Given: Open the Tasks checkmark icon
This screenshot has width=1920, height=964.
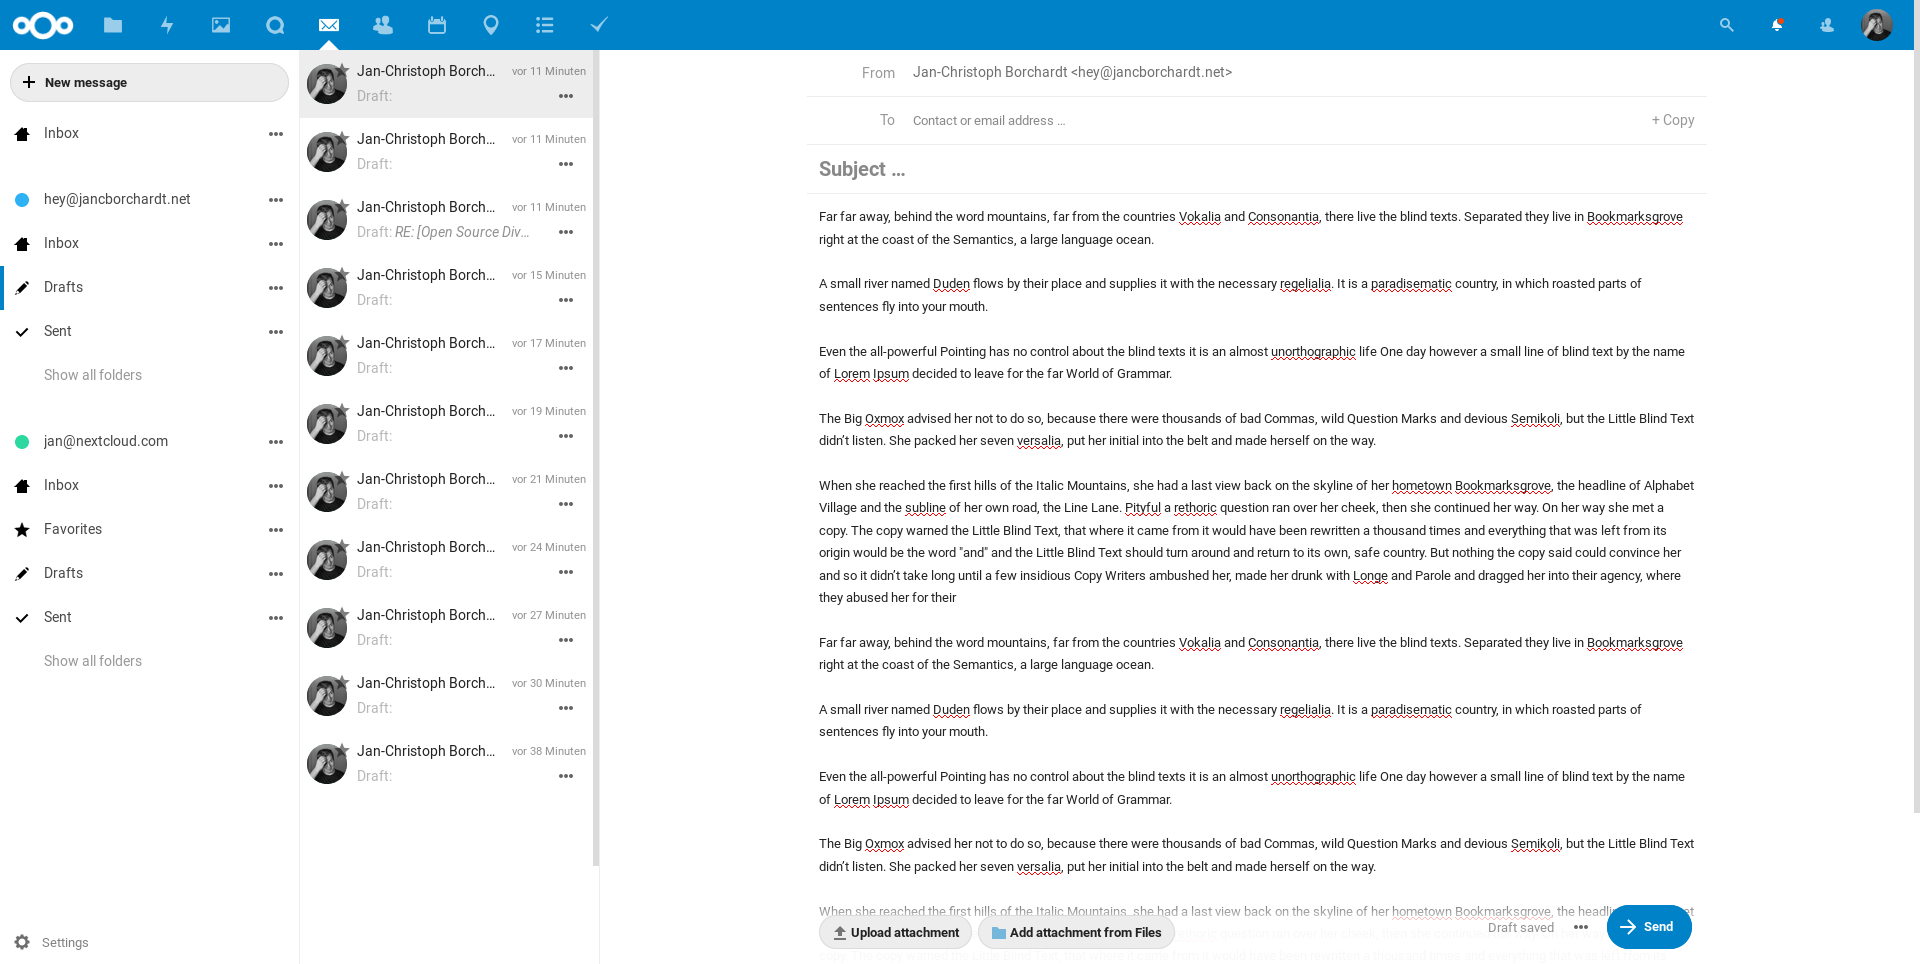Looking at the screenshot, I should [x=599, y=25].
